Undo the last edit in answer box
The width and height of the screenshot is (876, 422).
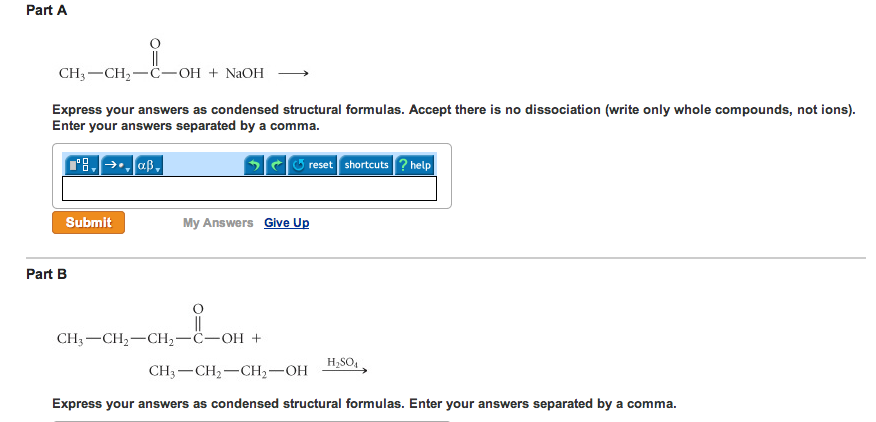tap(254, 165)
